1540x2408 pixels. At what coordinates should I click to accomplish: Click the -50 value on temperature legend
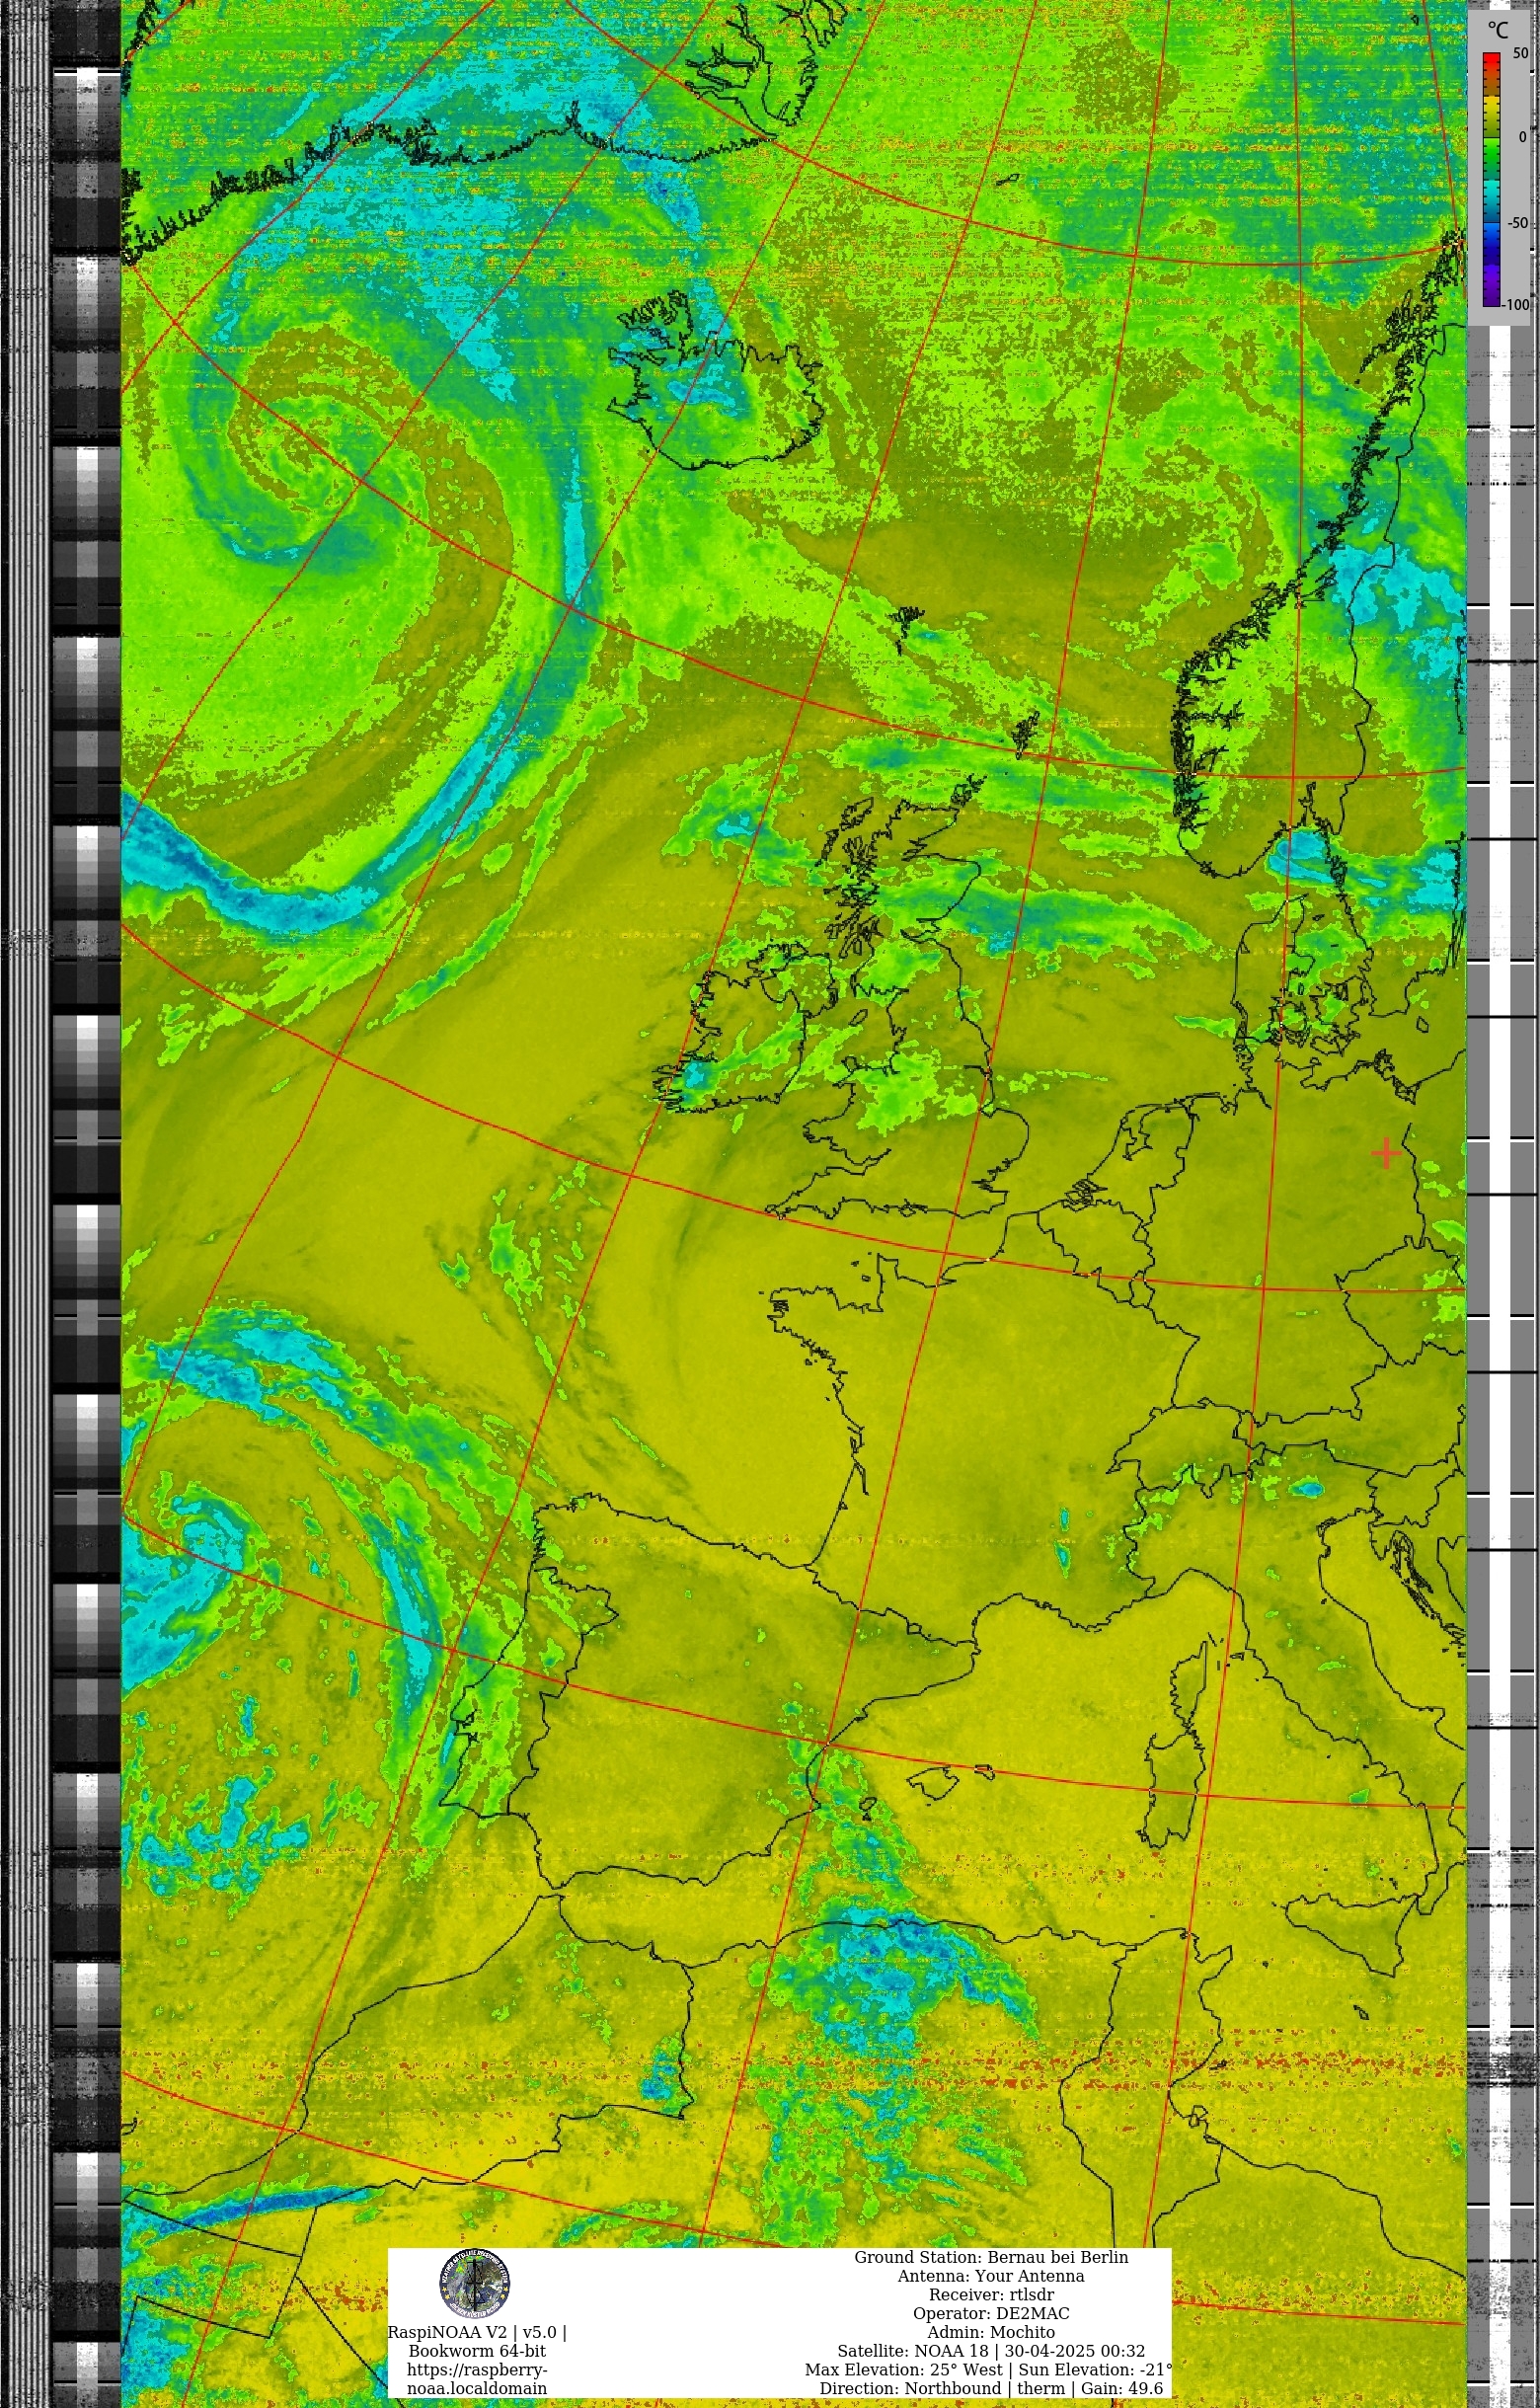[x=1517, y=222]
